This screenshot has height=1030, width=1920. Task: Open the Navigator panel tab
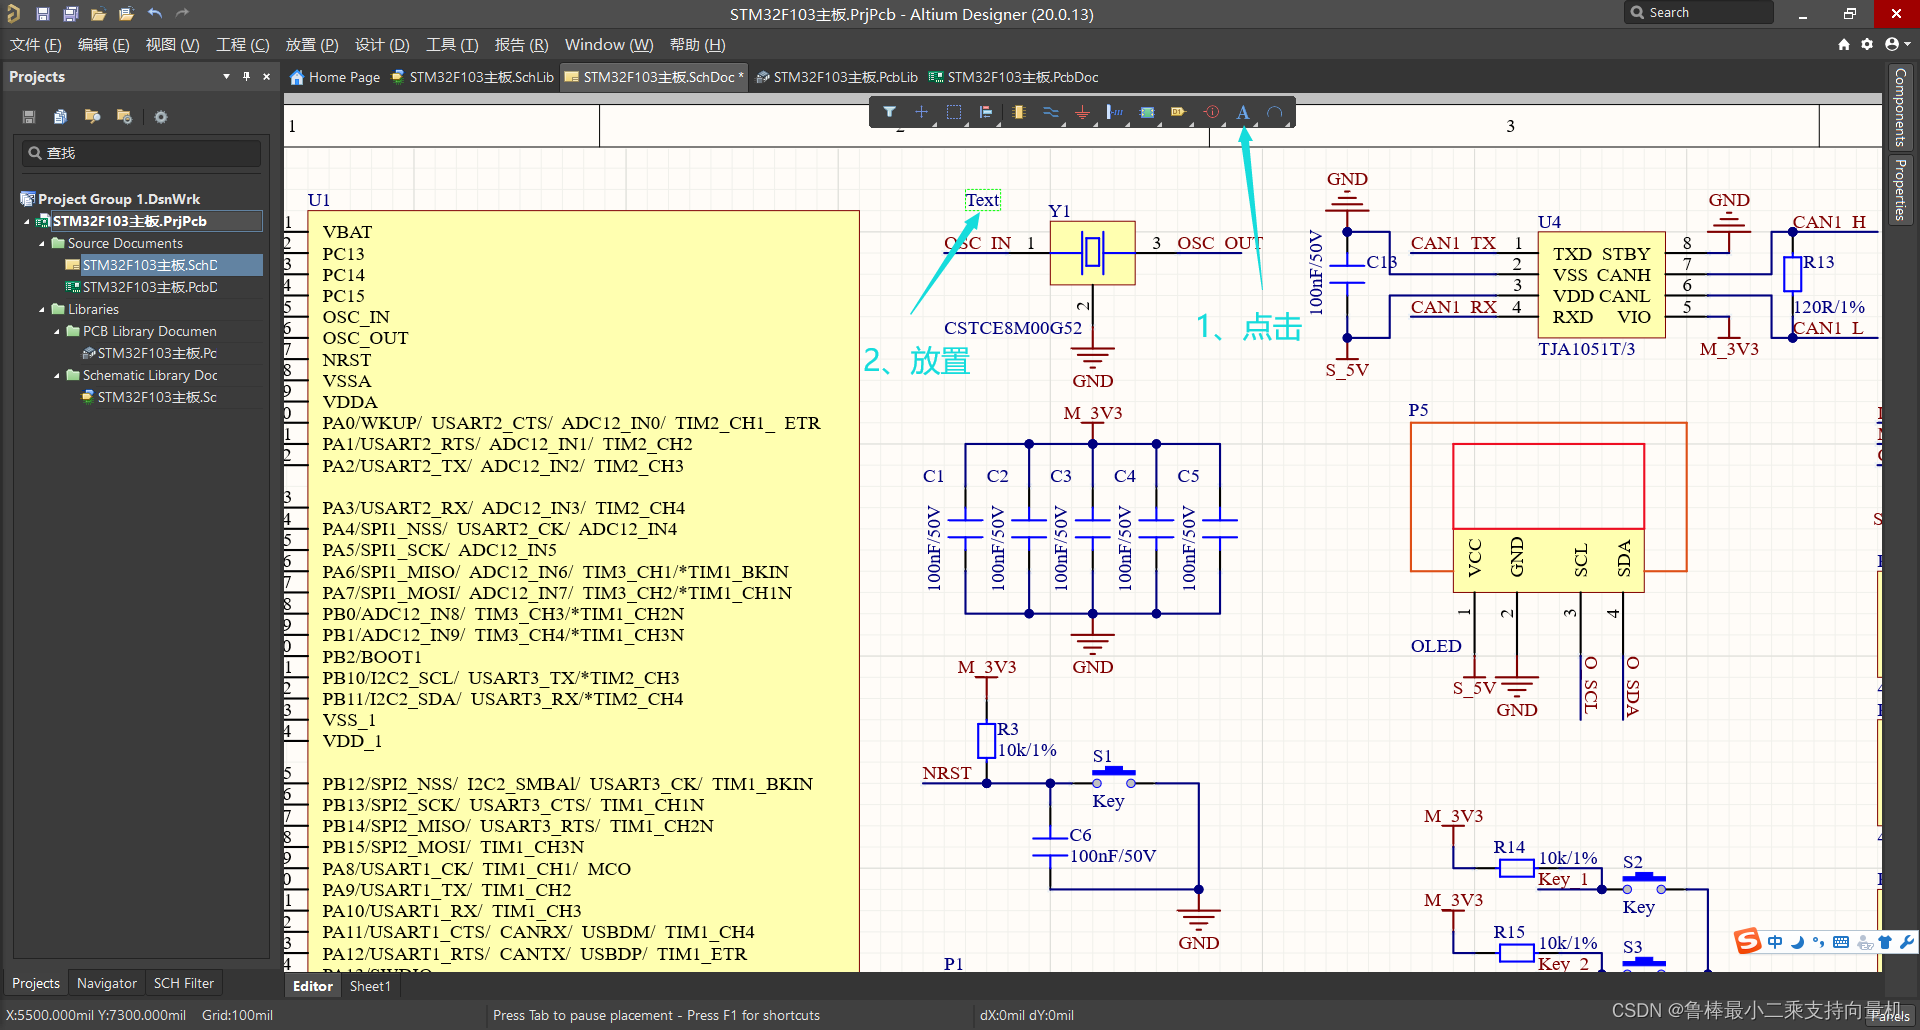click(106, 983)
